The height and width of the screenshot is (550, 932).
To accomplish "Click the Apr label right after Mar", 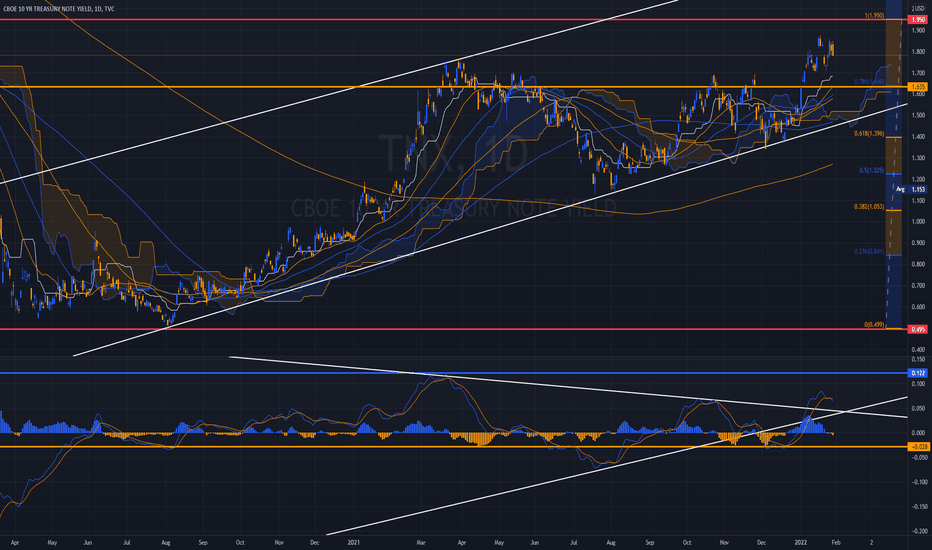I will point(462,542).
